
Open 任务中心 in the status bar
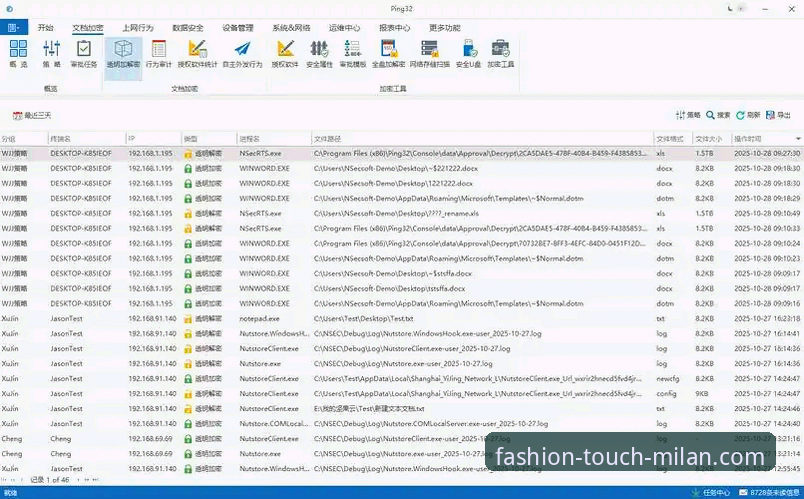pos(711,493)
